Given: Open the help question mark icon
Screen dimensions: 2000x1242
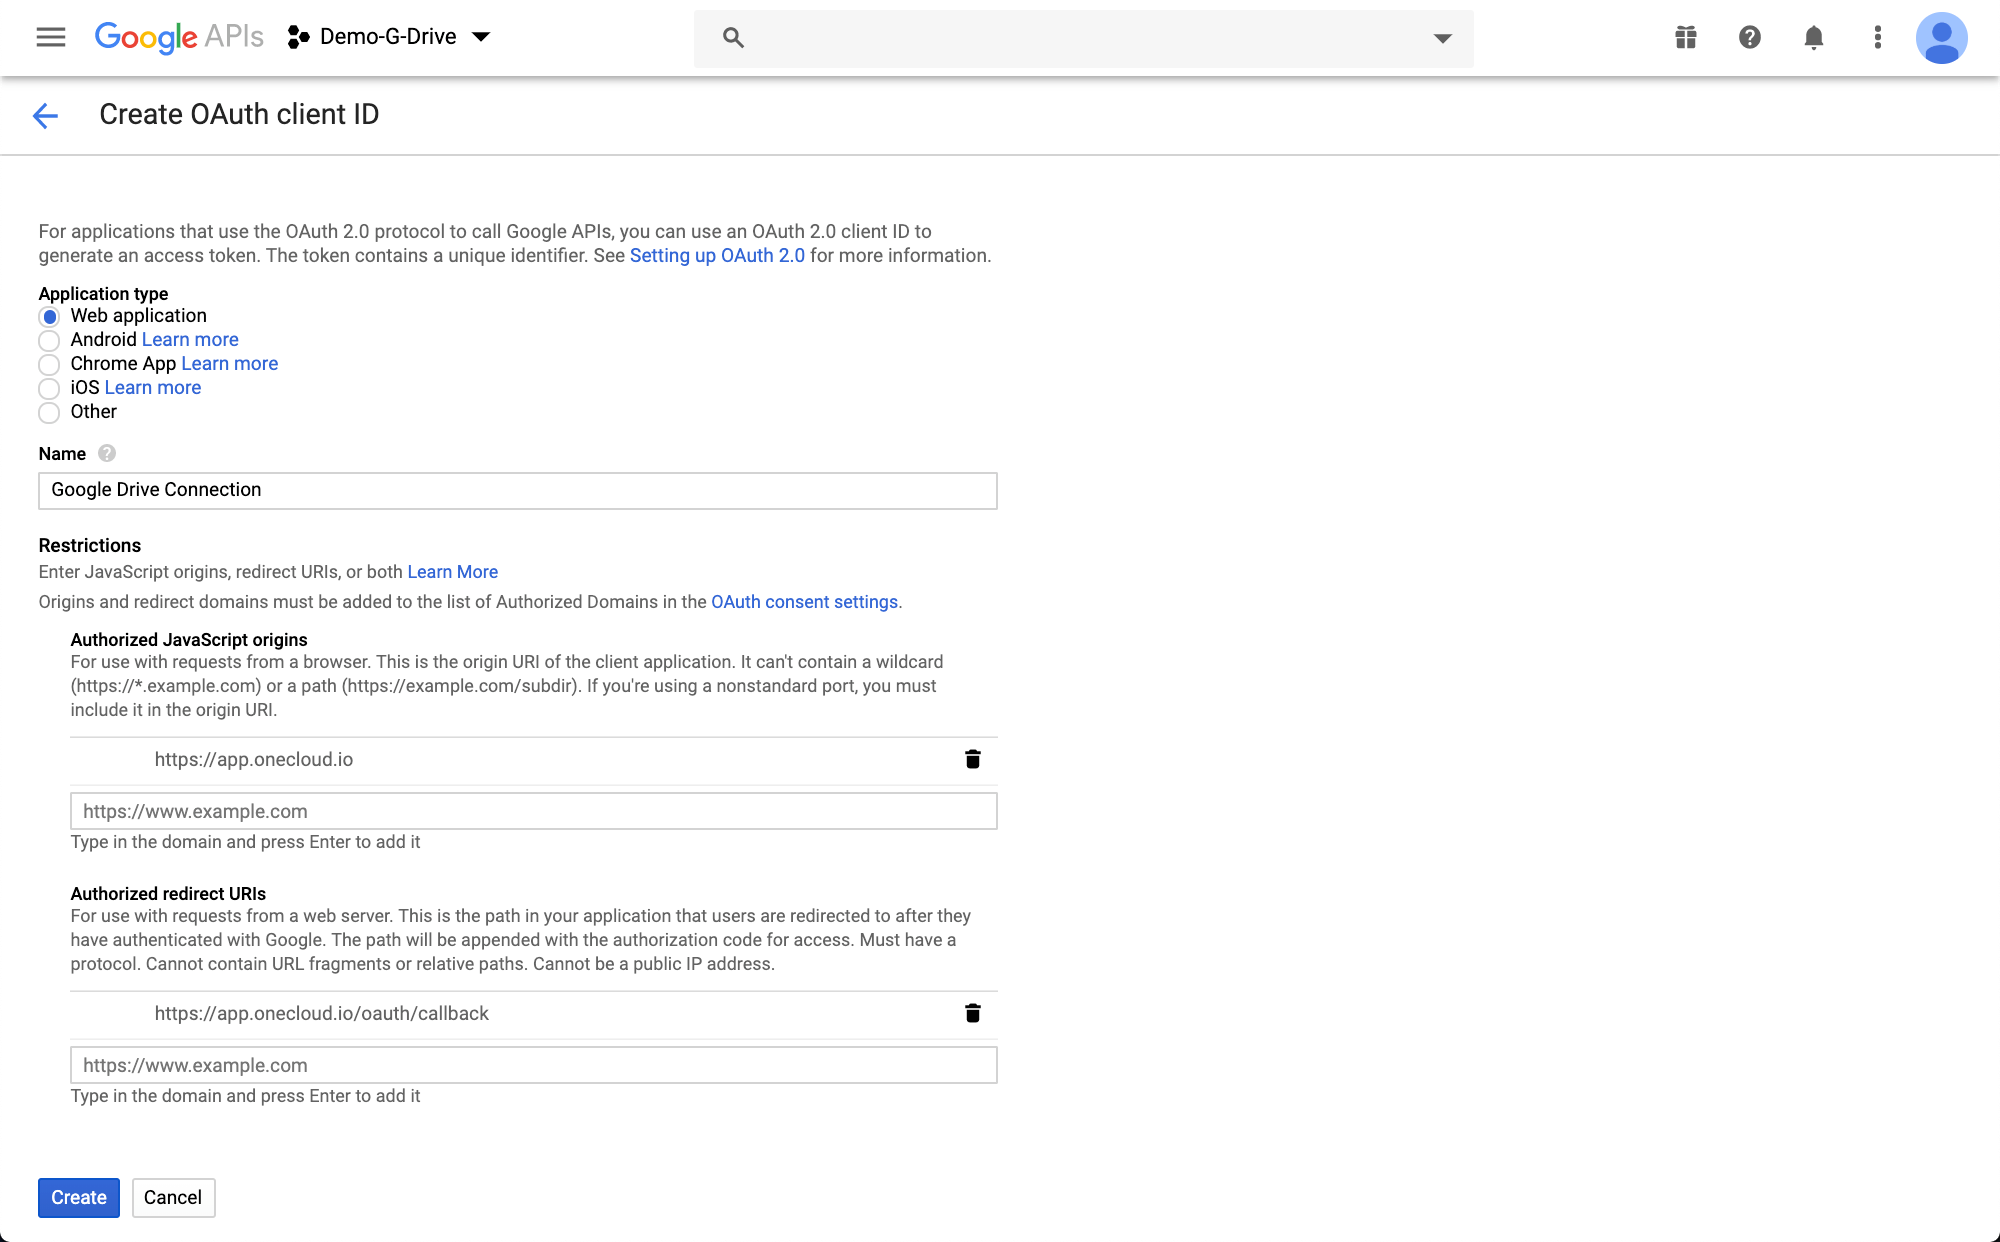Looking at the screenshot, I should (1749, 37).
